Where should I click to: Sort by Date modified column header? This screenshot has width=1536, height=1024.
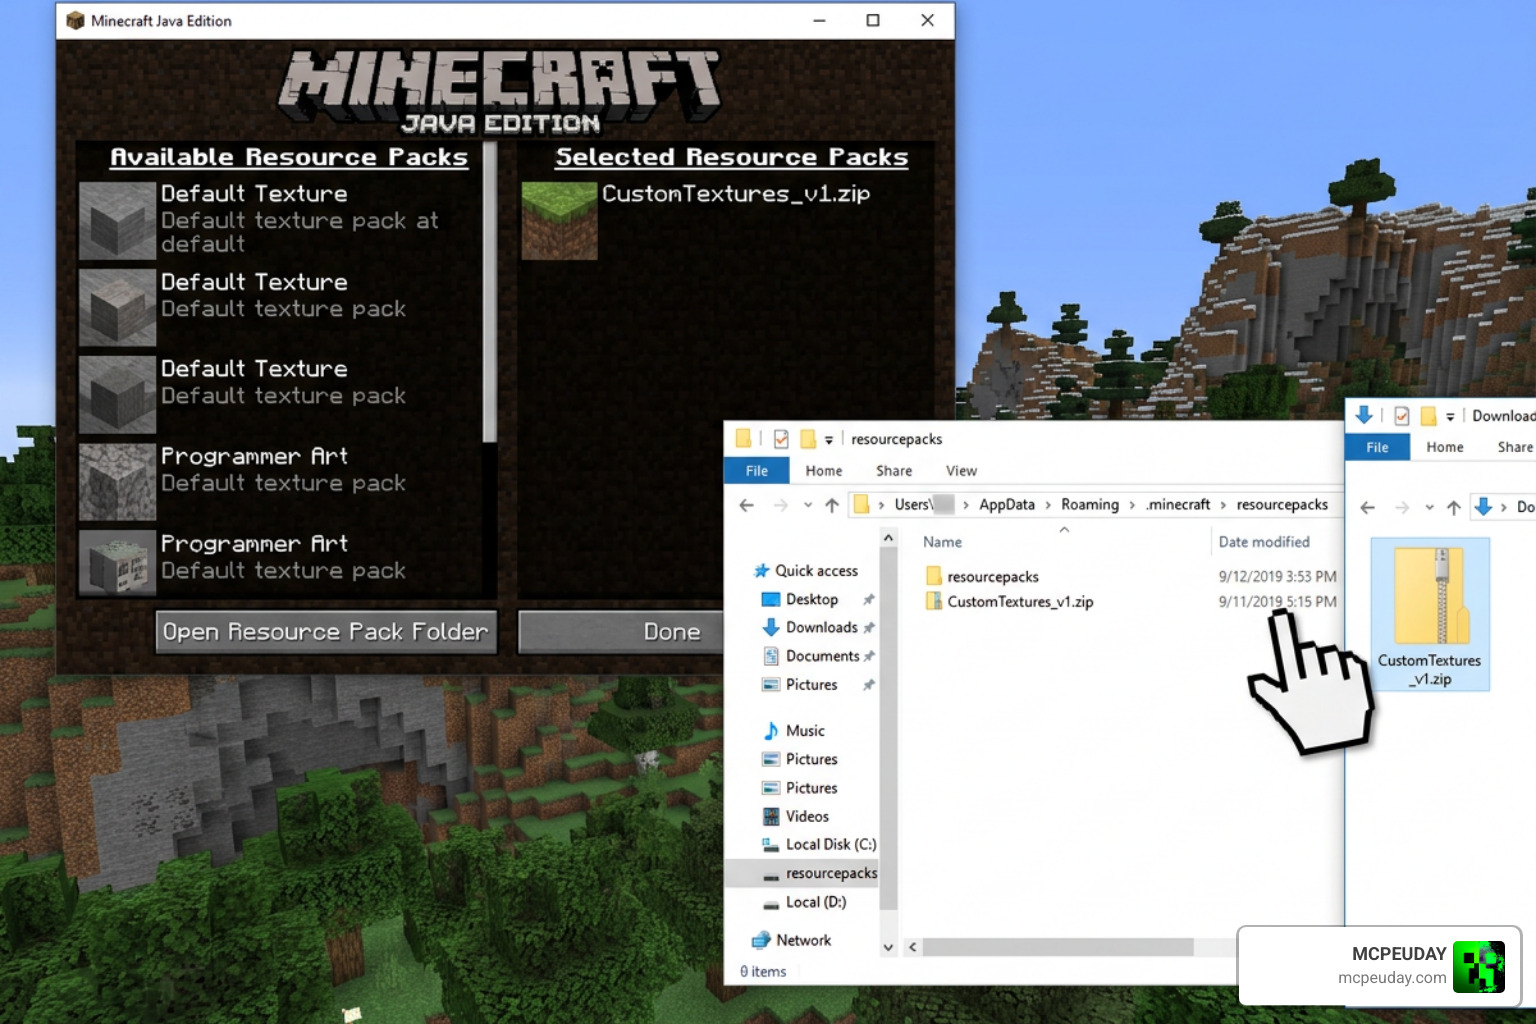tap(1264, 542)
